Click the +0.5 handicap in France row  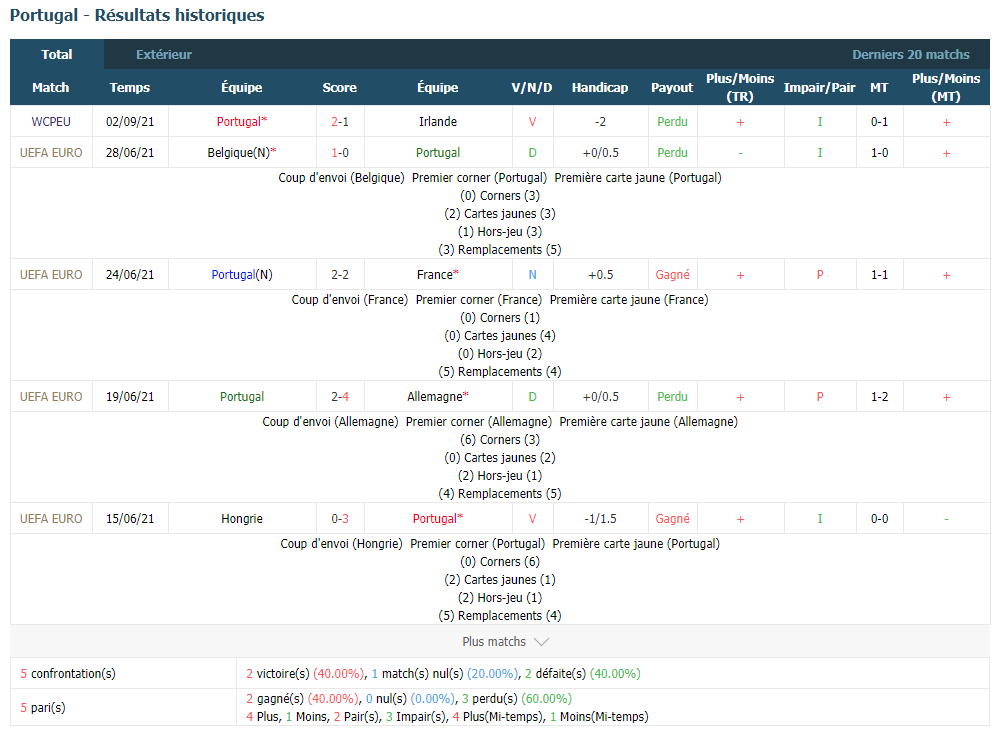click(600, 275)
